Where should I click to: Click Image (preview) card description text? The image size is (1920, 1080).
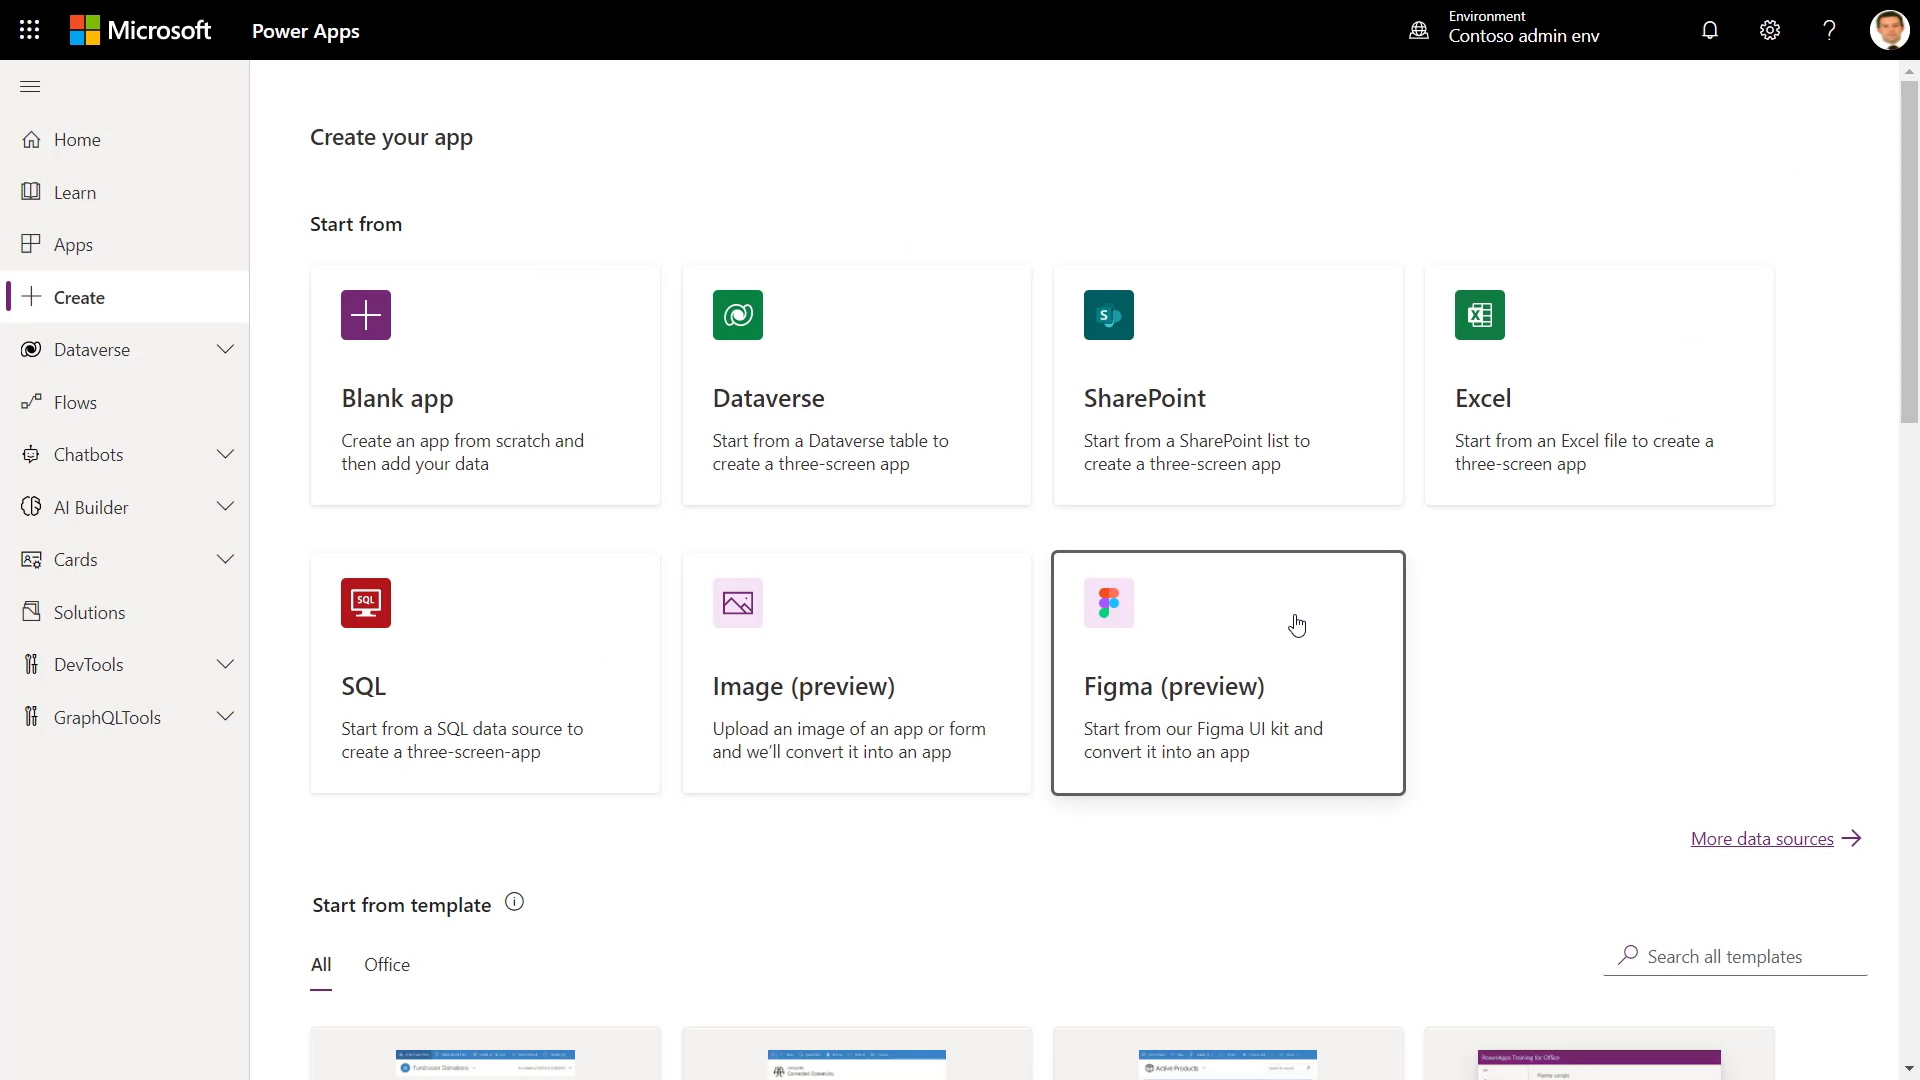pos(849,741)
